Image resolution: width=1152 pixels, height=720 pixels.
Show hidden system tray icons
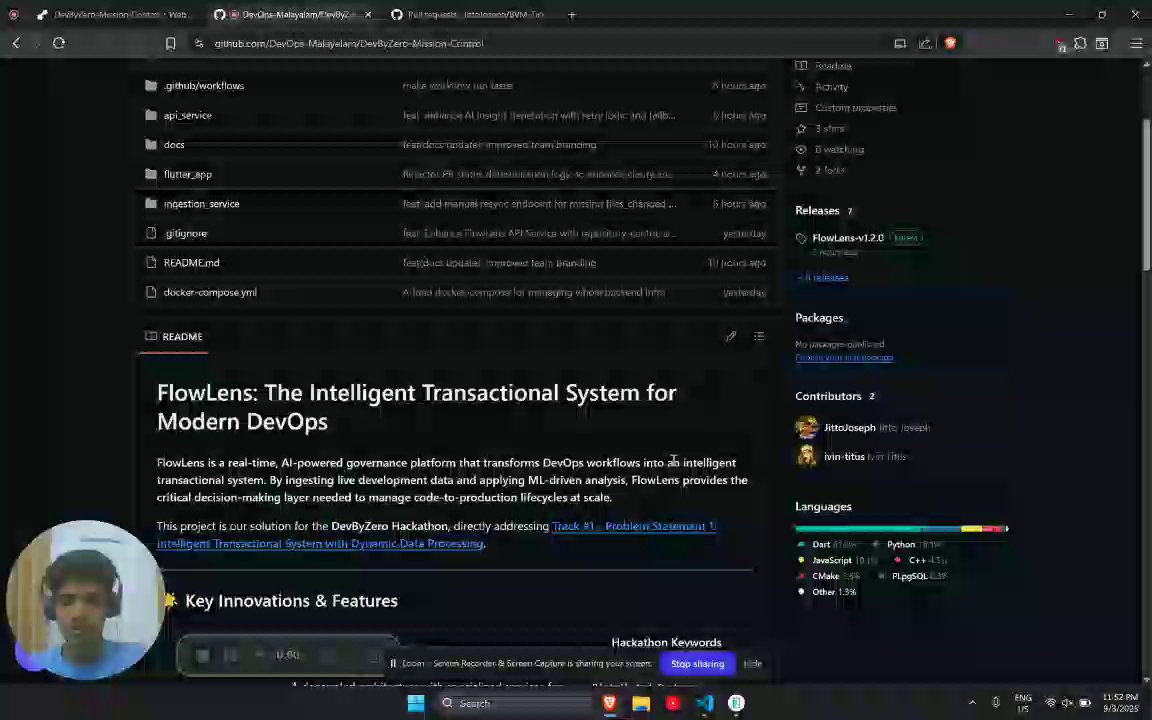[971, 703]
